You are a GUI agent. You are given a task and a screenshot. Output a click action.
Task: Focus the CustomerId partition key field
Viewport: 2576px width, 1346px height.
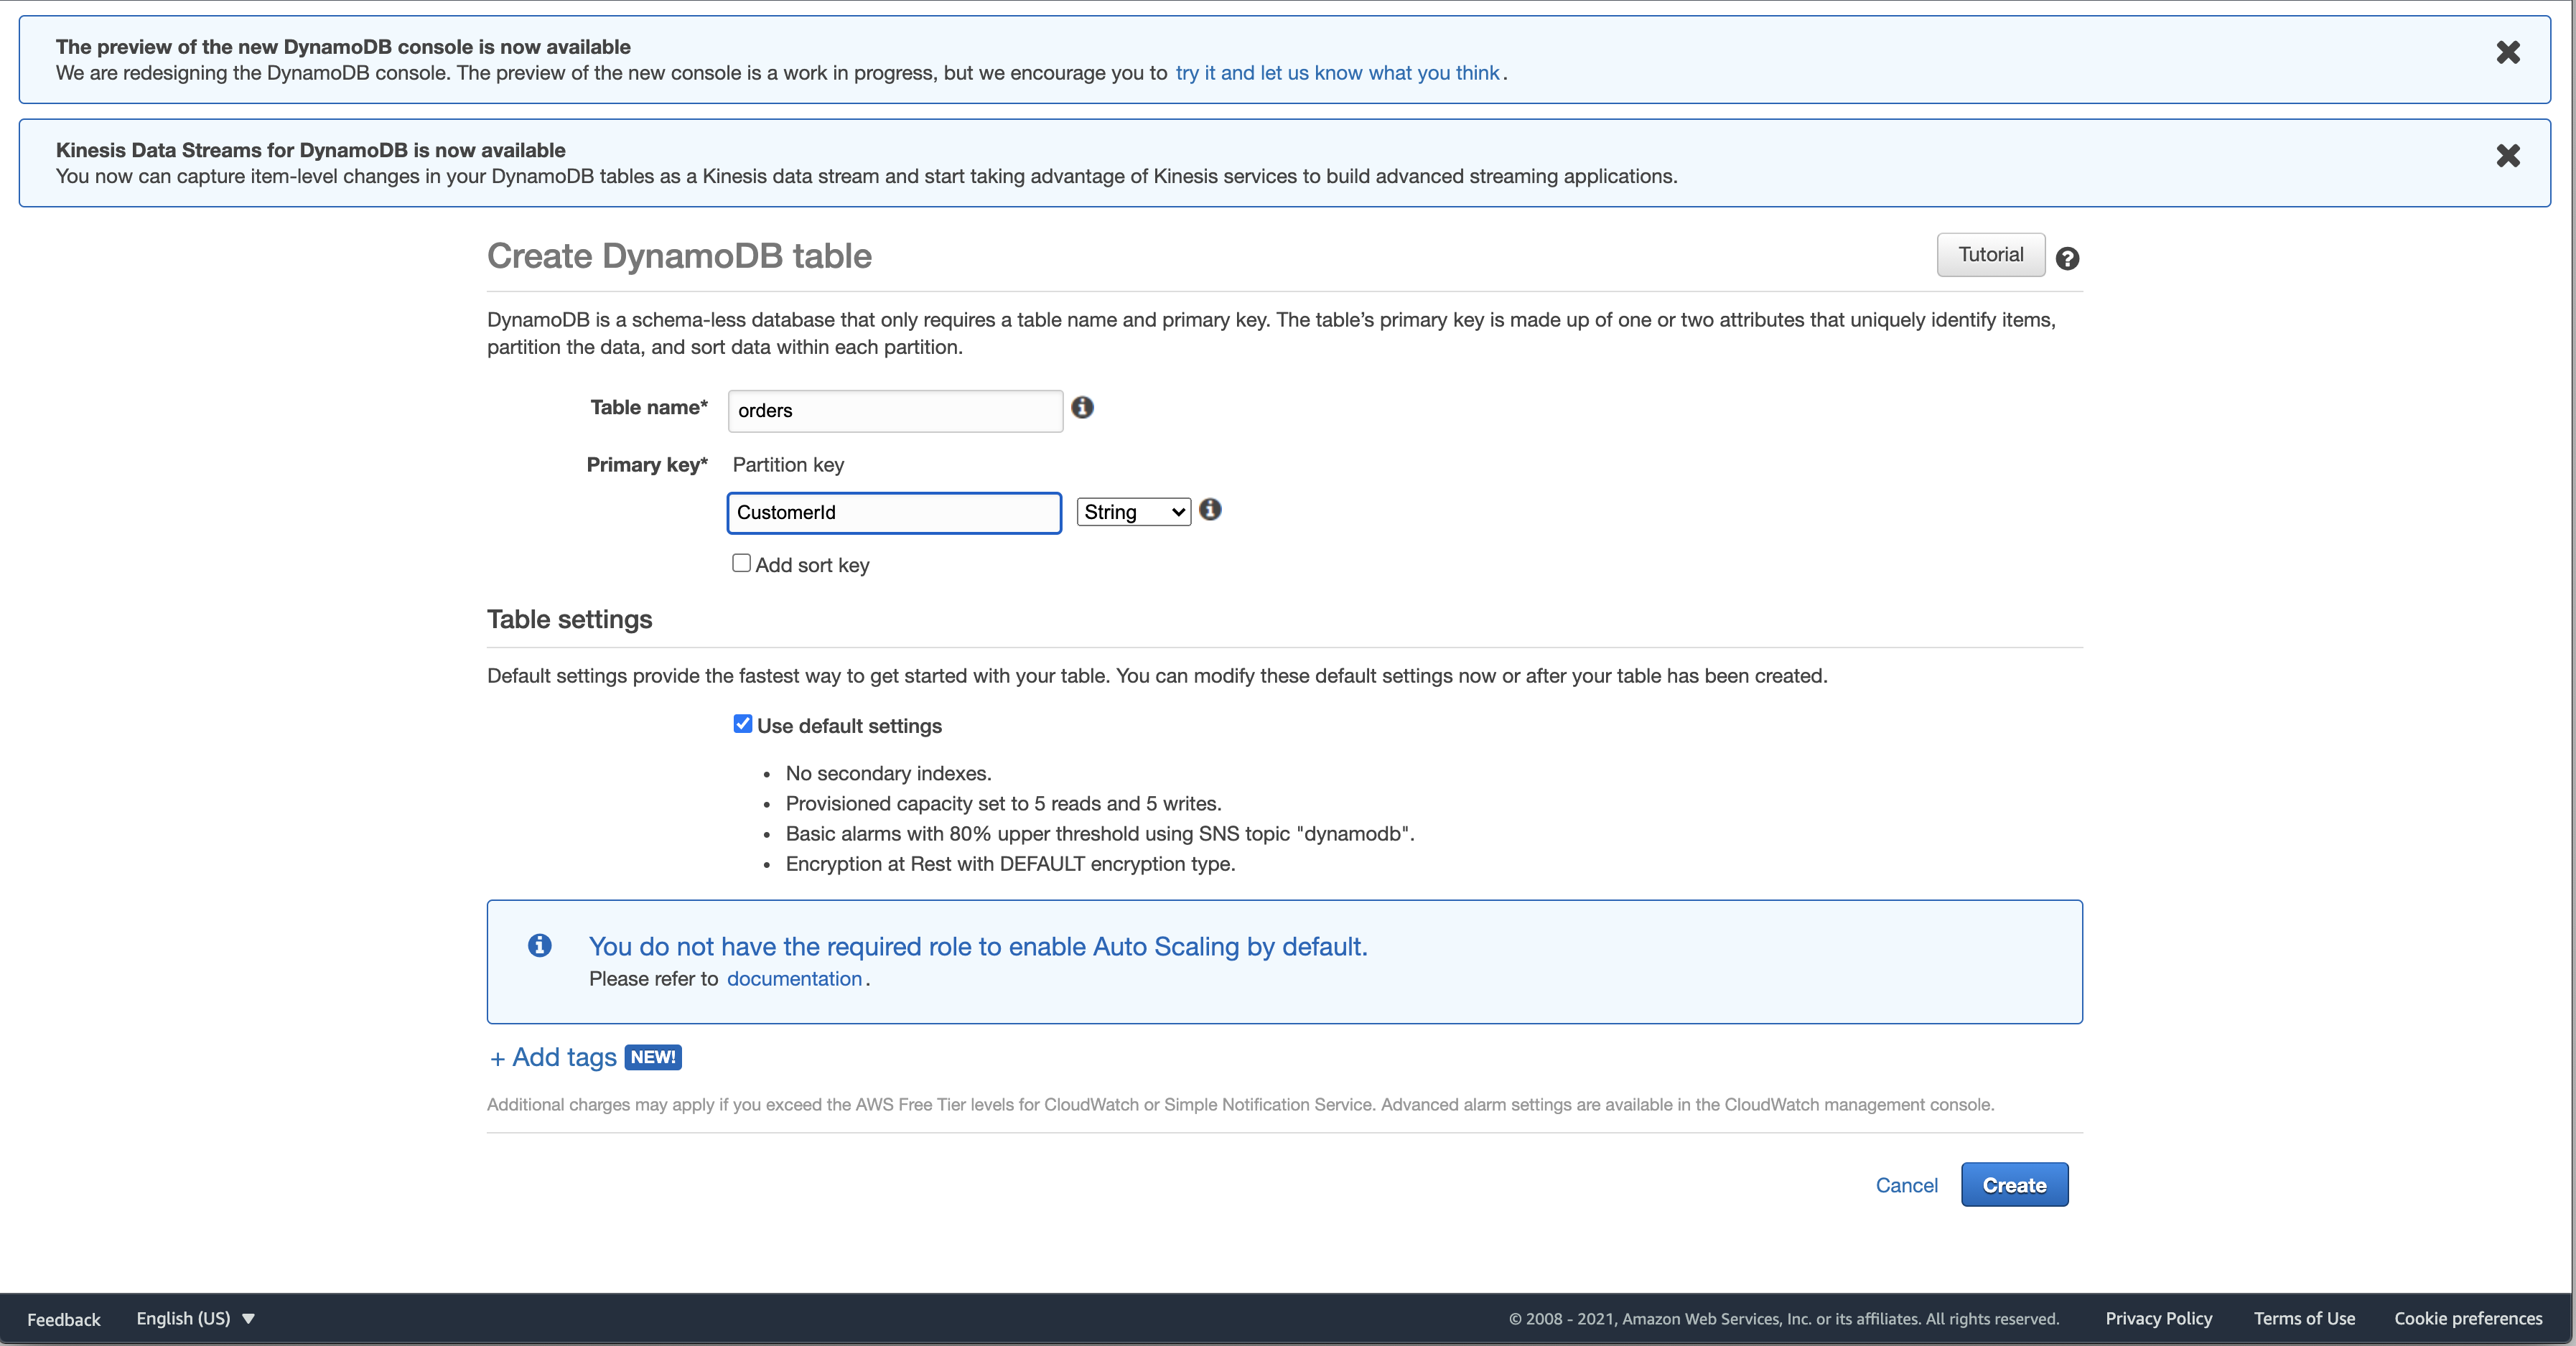[894, 513]
